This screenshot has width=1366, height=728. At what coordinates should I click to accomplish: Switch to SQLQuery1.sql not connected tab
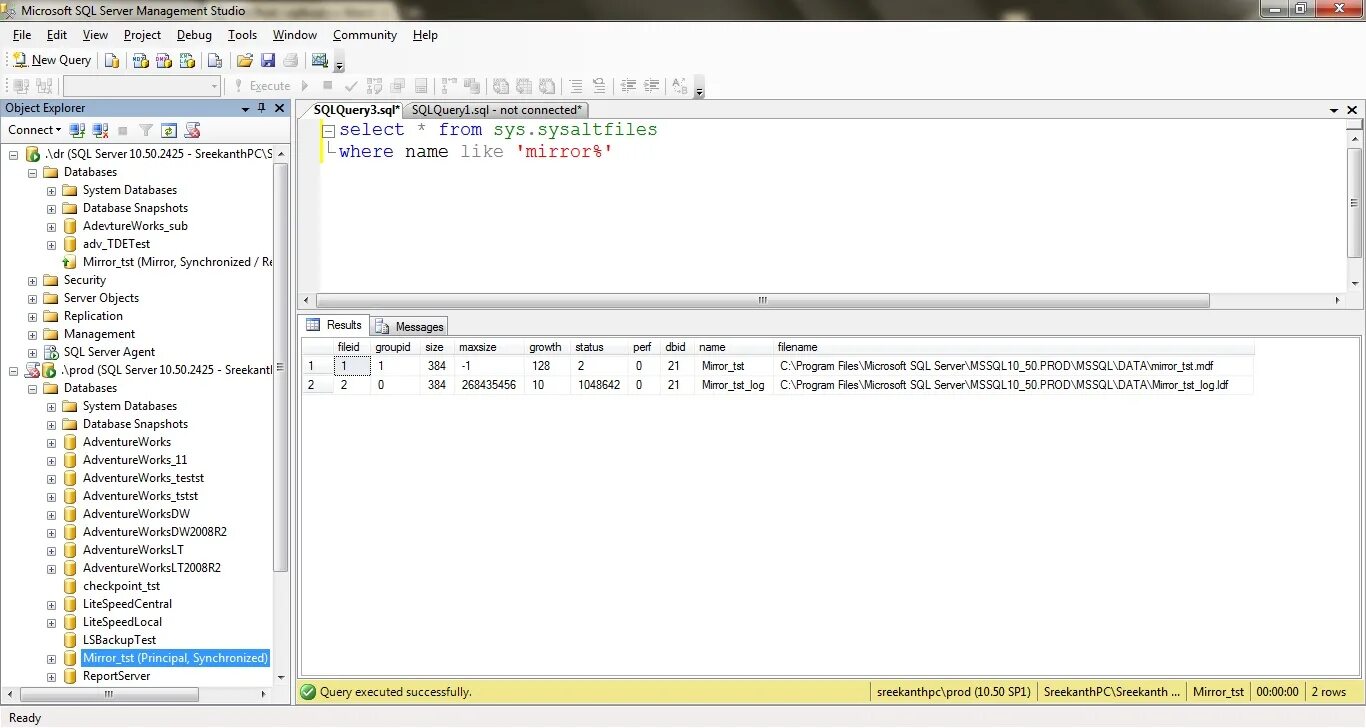(x=496, y=110)
